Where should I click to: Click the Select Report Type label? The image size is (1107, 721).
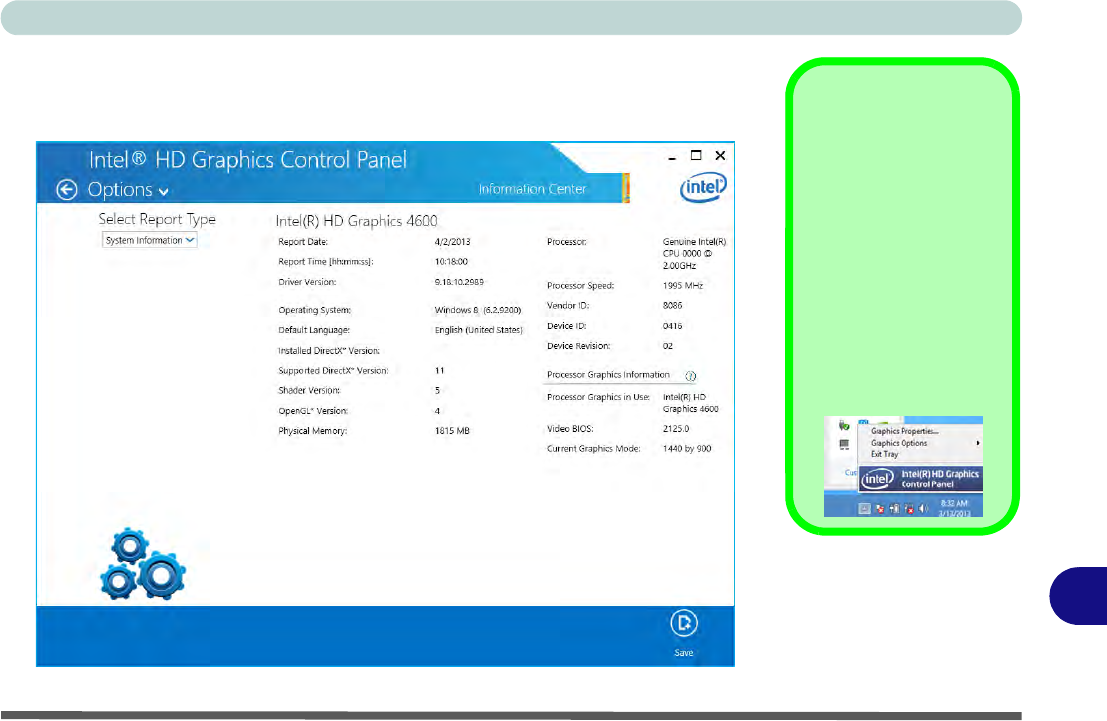coord(157,219)
